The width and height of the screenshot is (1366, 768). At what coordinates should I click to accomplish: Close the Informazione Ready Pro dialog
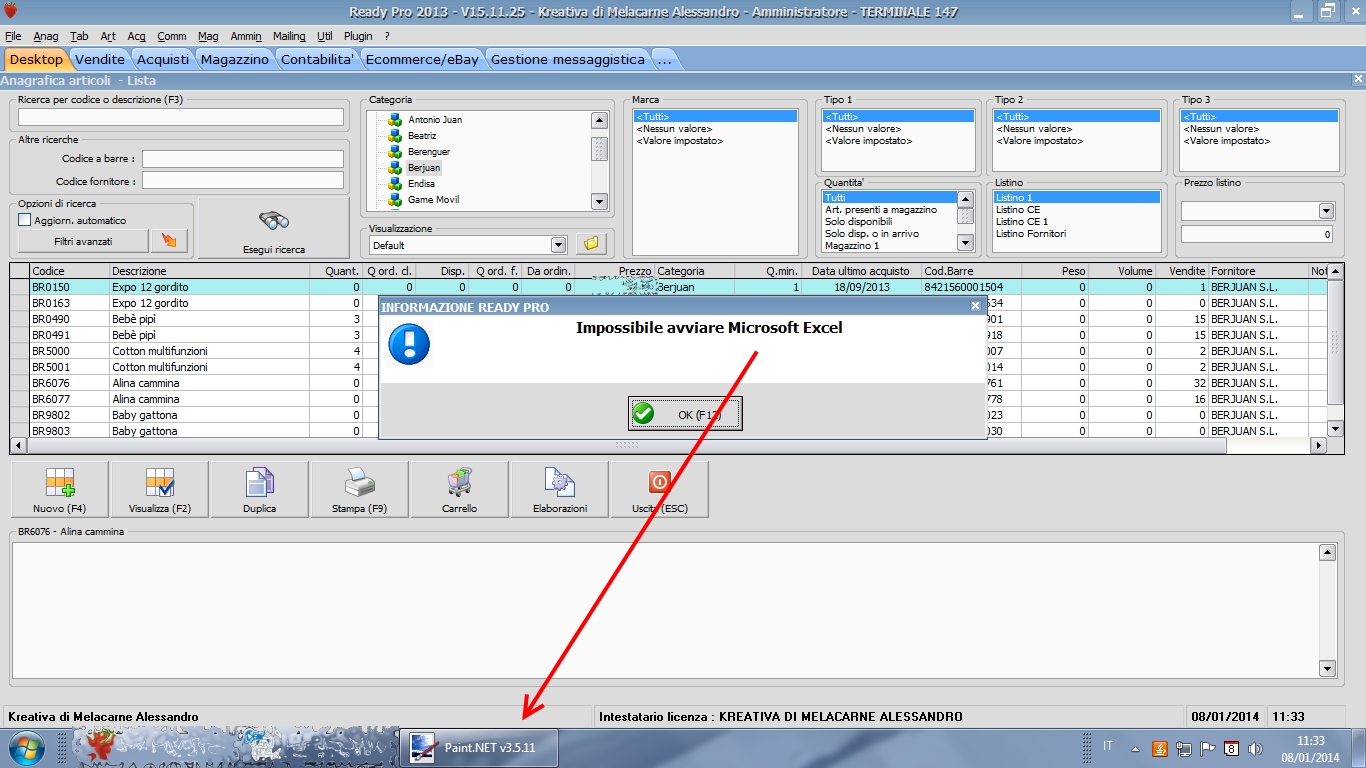tap(975, 306)
